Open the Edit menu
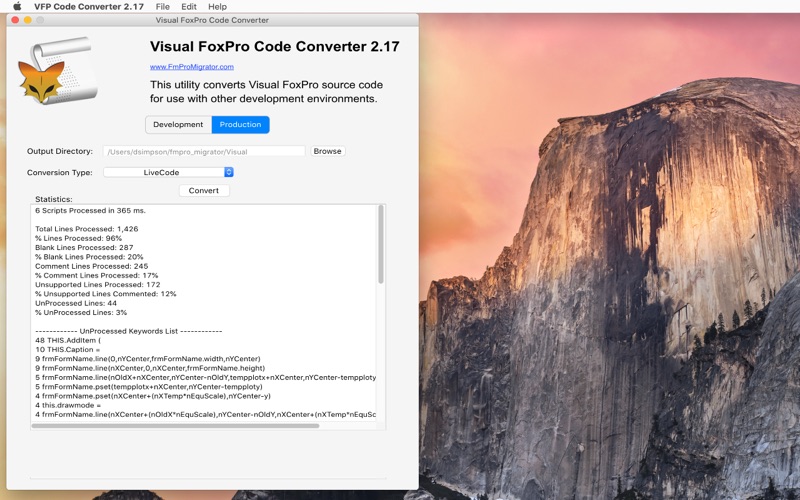The width and height of the screenshot is (800, 500). click(189, 7)
